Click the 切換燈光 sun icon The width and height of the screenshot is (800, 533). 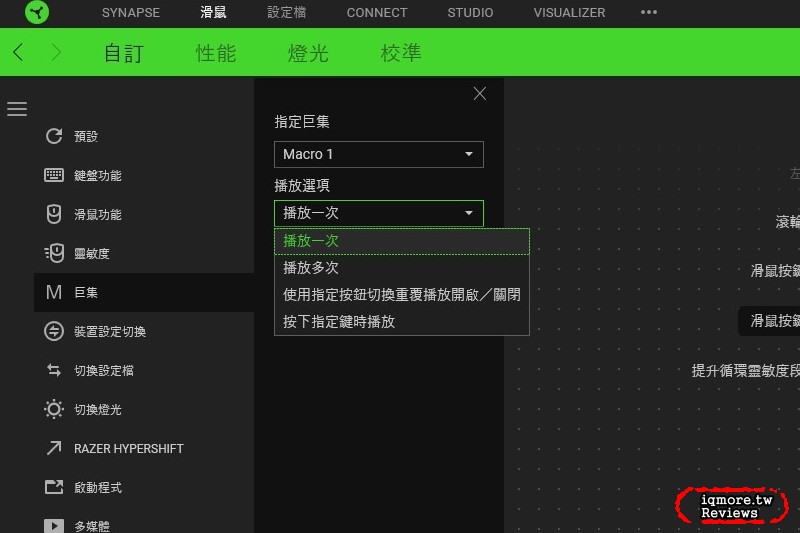(54, 409)
